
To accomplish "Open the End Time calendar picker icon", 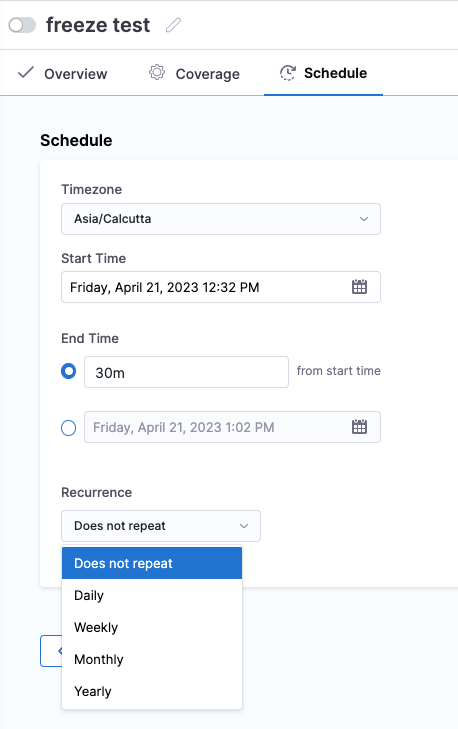I will click(x=359, y=427).
